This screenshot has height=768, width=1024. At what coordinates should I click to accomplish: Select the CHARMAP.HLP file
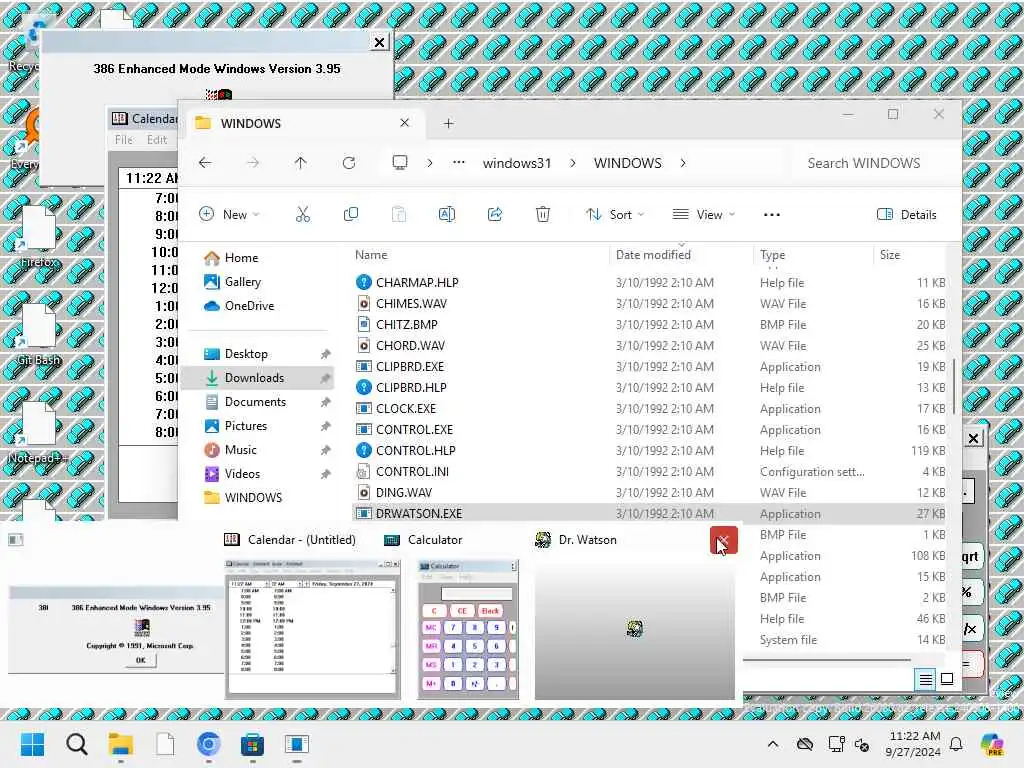tap(649, 283)
